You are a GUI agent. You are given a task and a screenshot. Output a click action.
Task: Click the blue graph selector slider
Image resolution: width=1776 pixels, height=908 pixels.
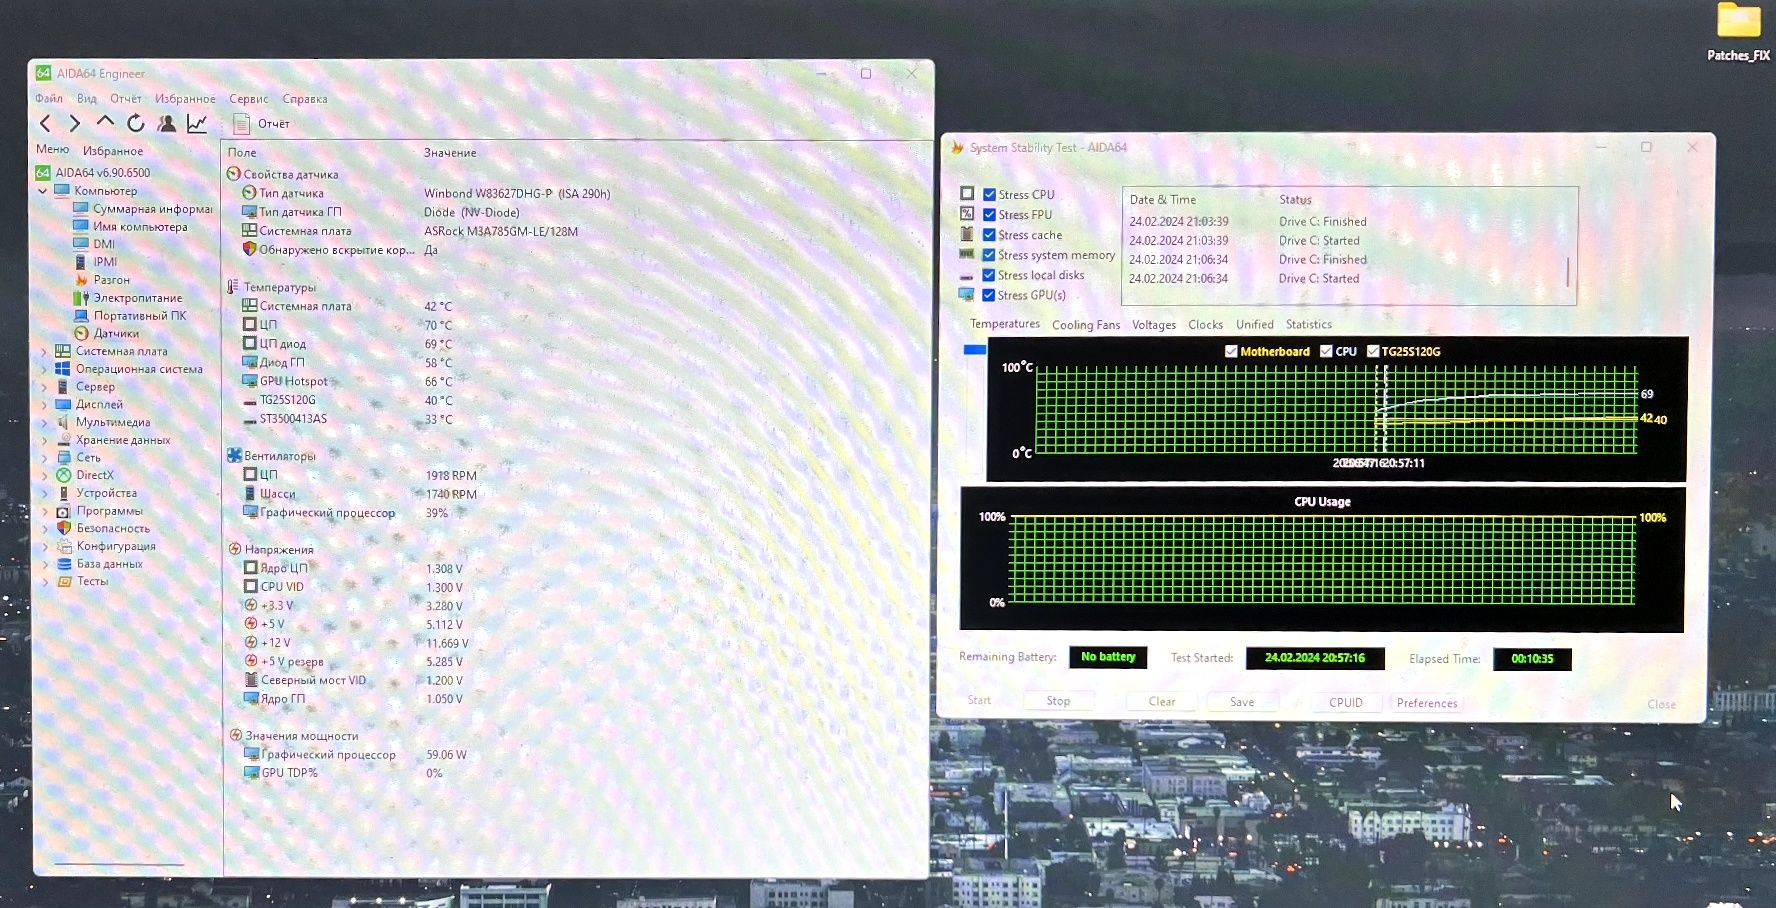point(975,350)
